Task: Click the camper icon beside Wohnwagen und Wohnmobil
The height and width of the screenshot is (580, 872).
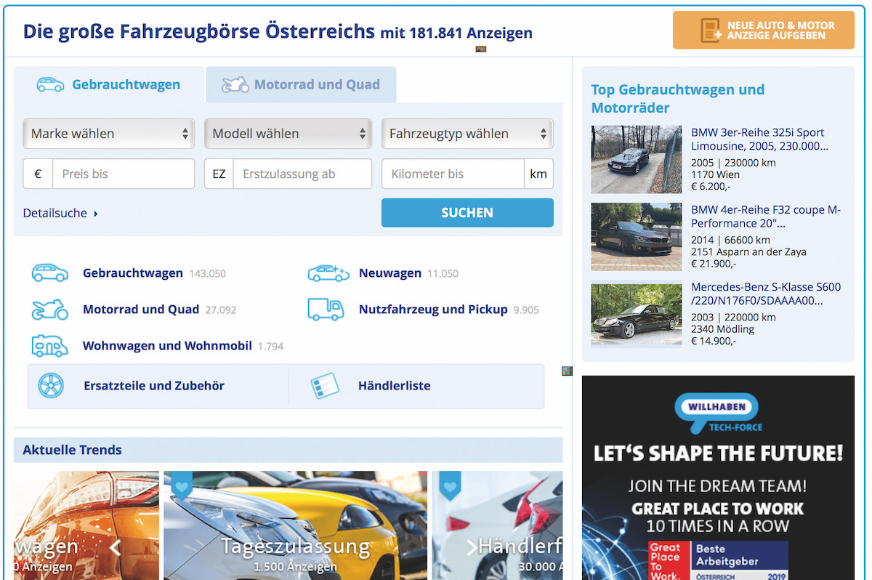Action: tap(50, 346)
